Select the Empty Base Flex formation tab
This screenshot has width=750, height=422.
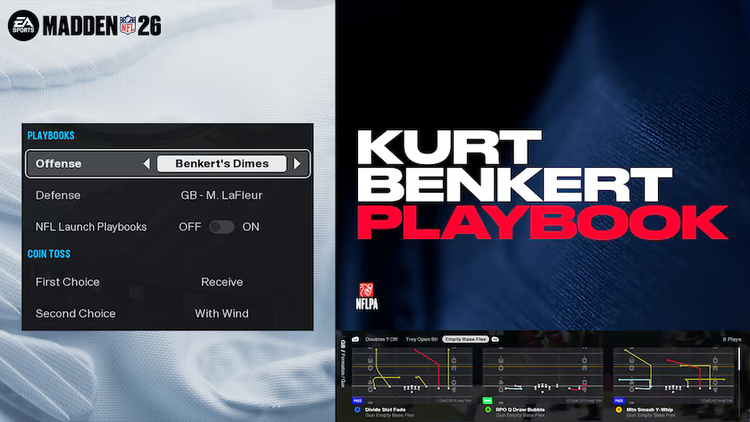[465, 339]
